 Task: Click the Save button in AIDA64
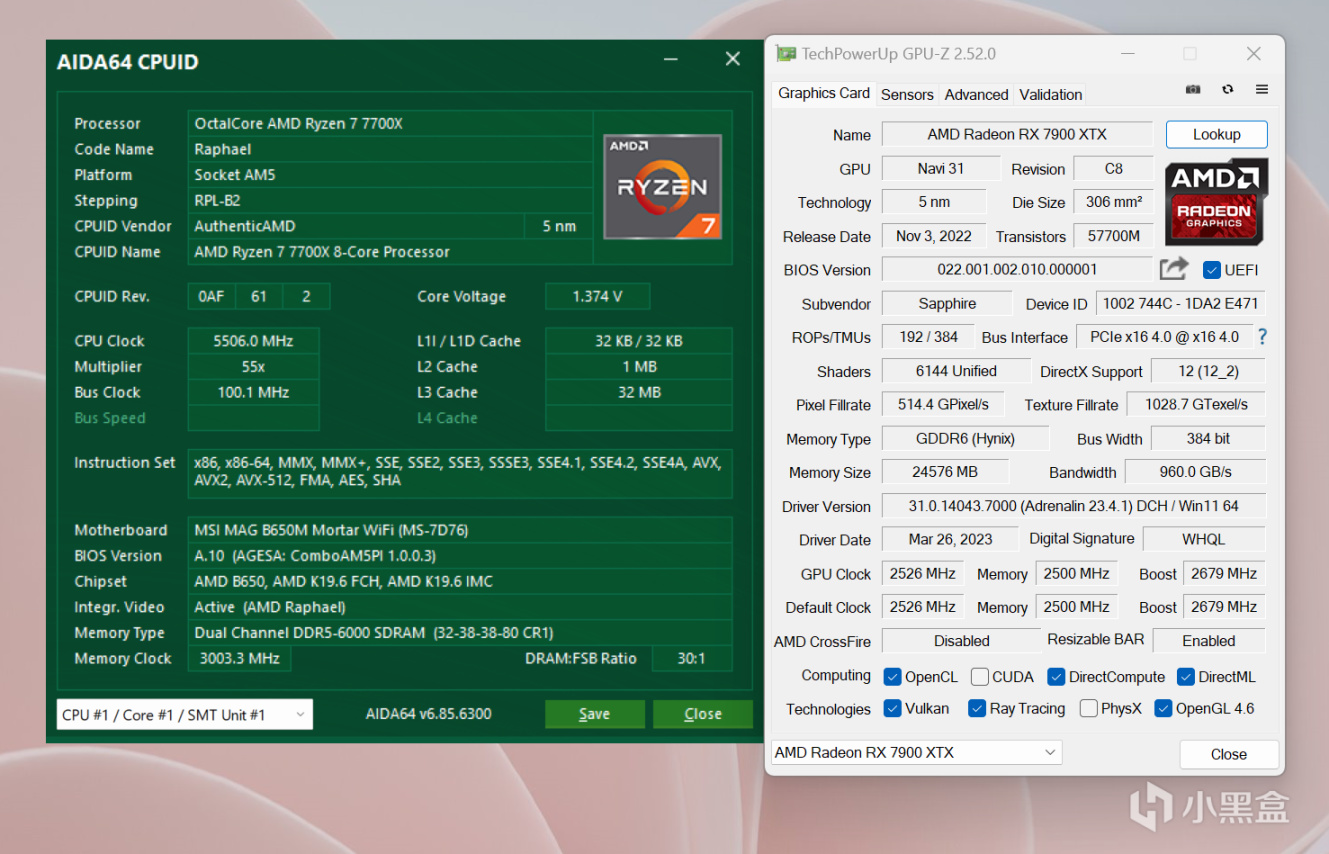(594, 714)
